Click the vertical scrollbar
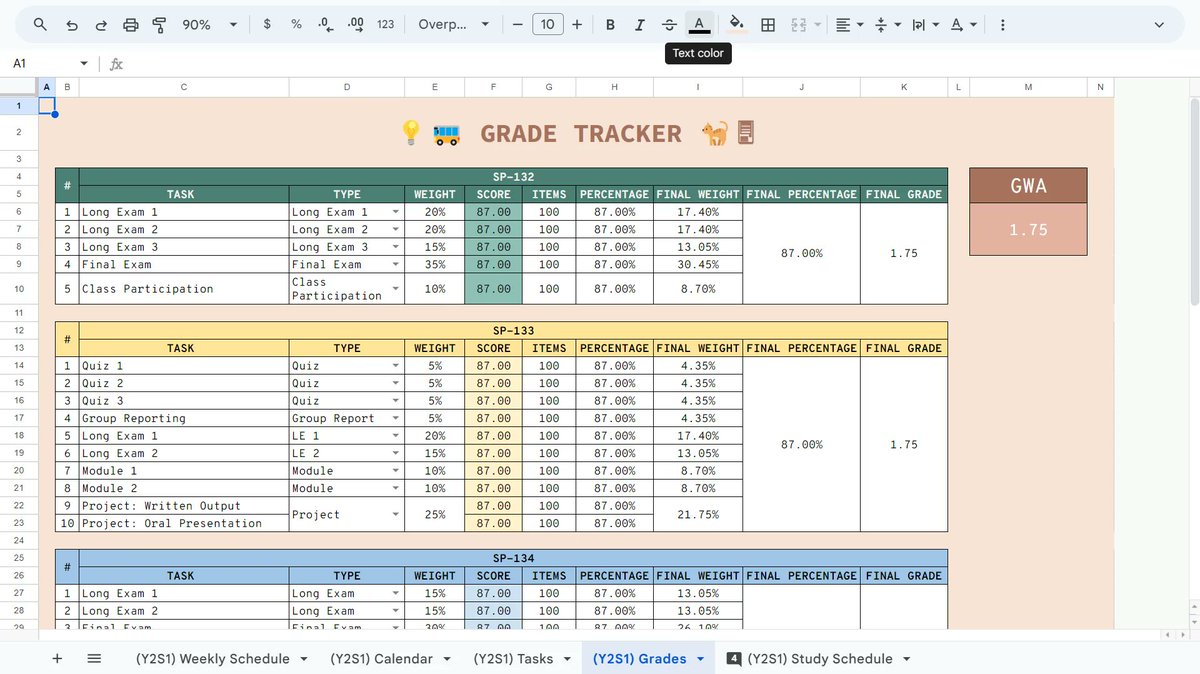 (1194, 200)
